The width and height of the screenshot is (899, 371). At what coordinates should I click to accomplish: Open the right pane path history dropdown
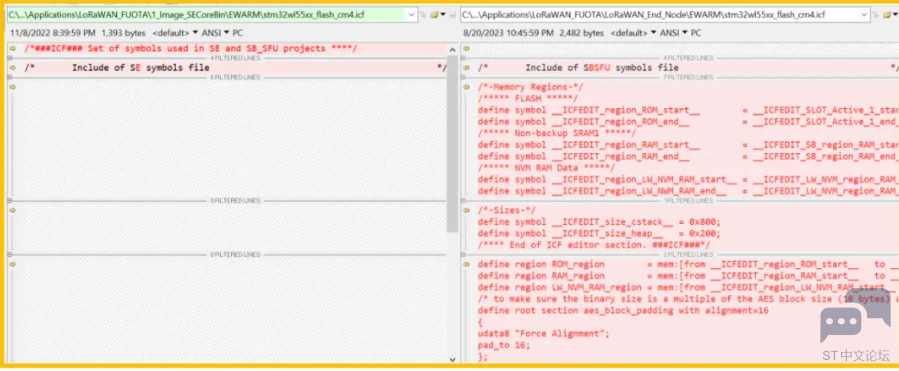pyautogui.click(x=865, y=15)
